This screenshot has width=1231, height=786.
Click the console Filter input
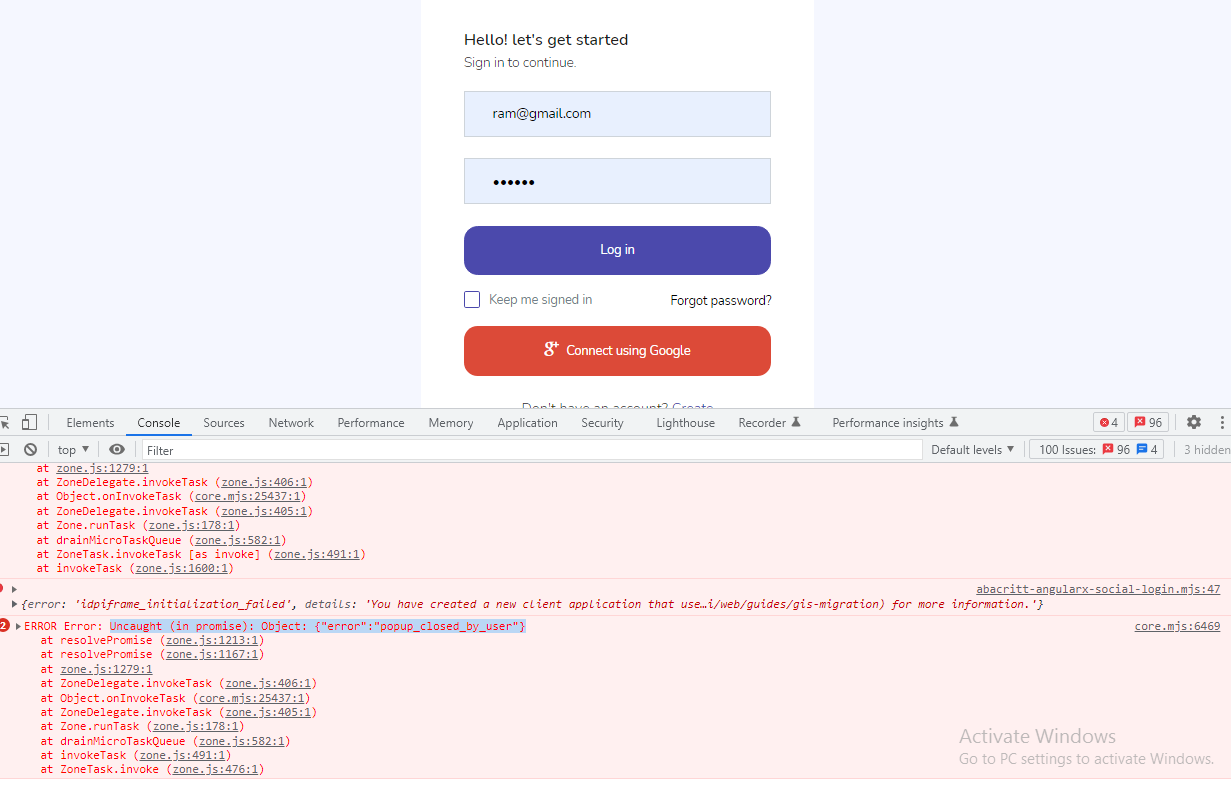coord(532,450)
